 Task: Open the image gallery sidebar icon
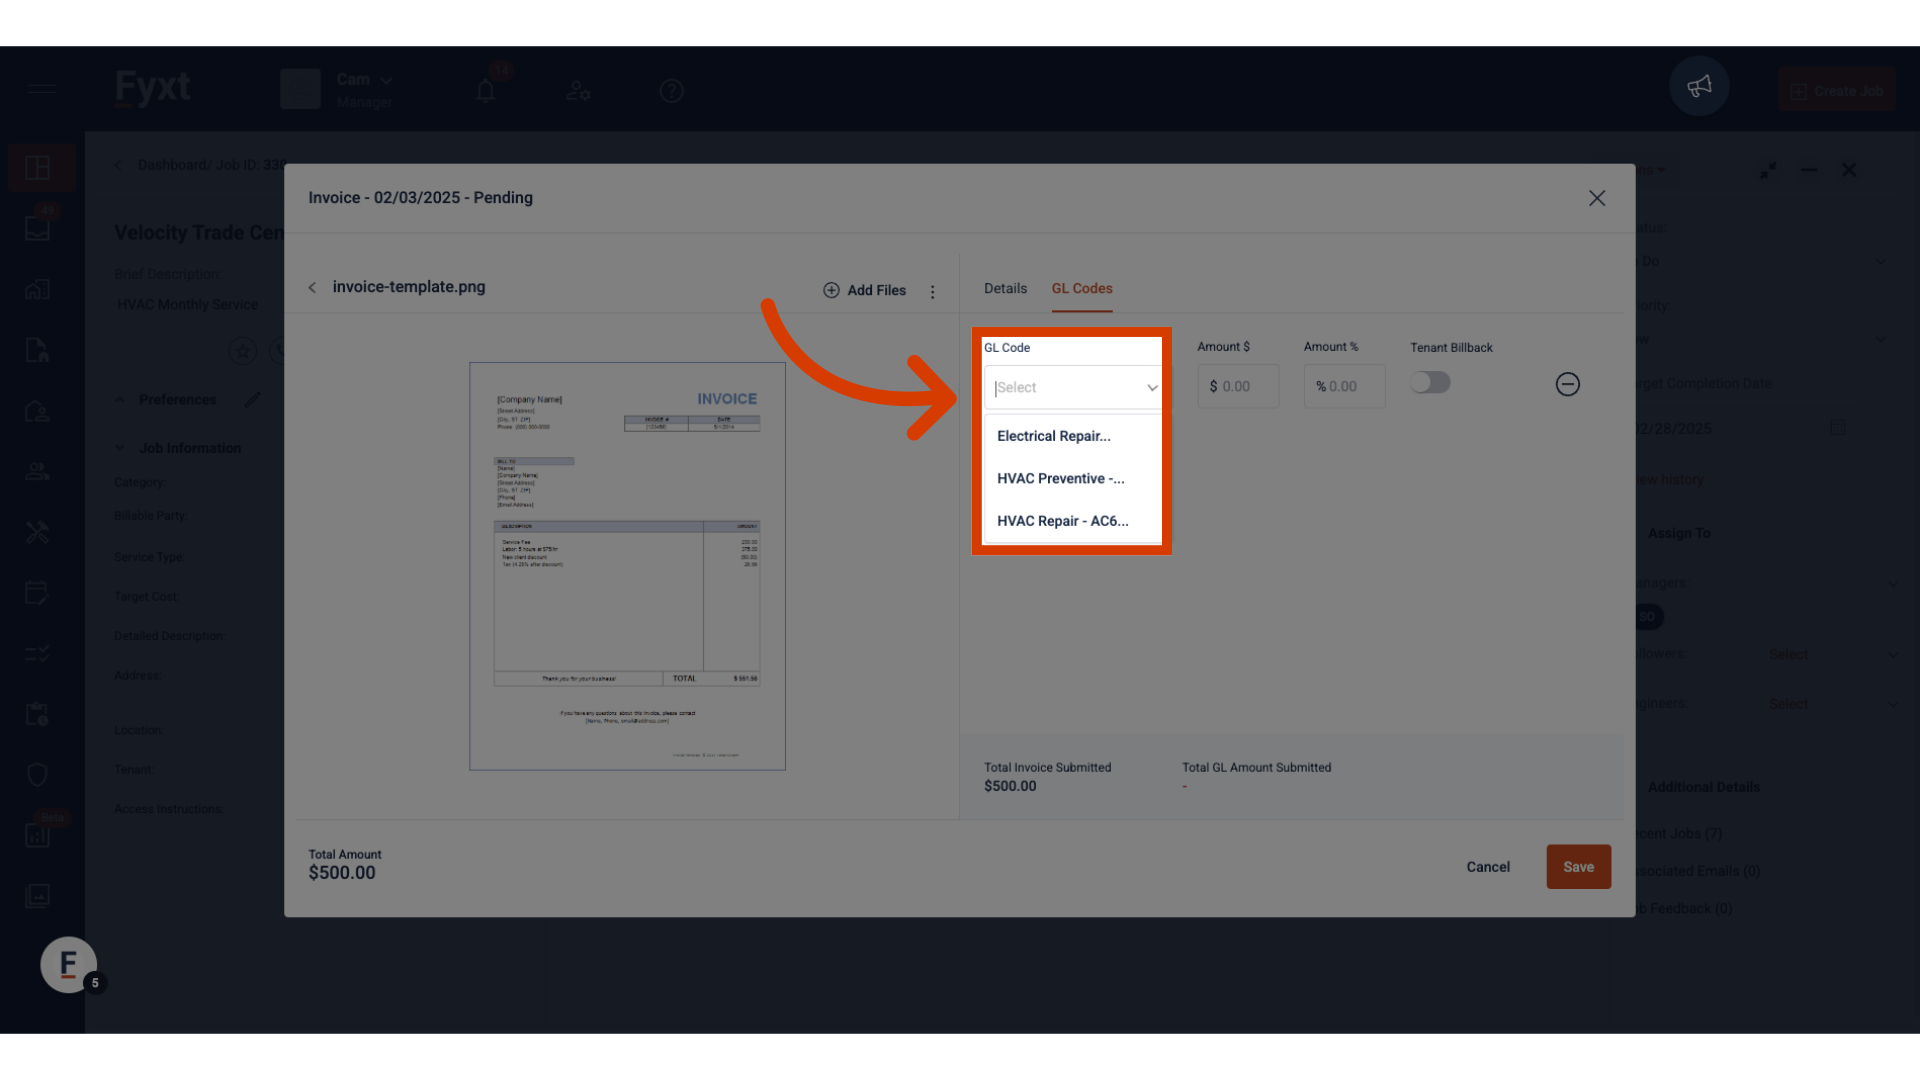click(x=38, y=896)
